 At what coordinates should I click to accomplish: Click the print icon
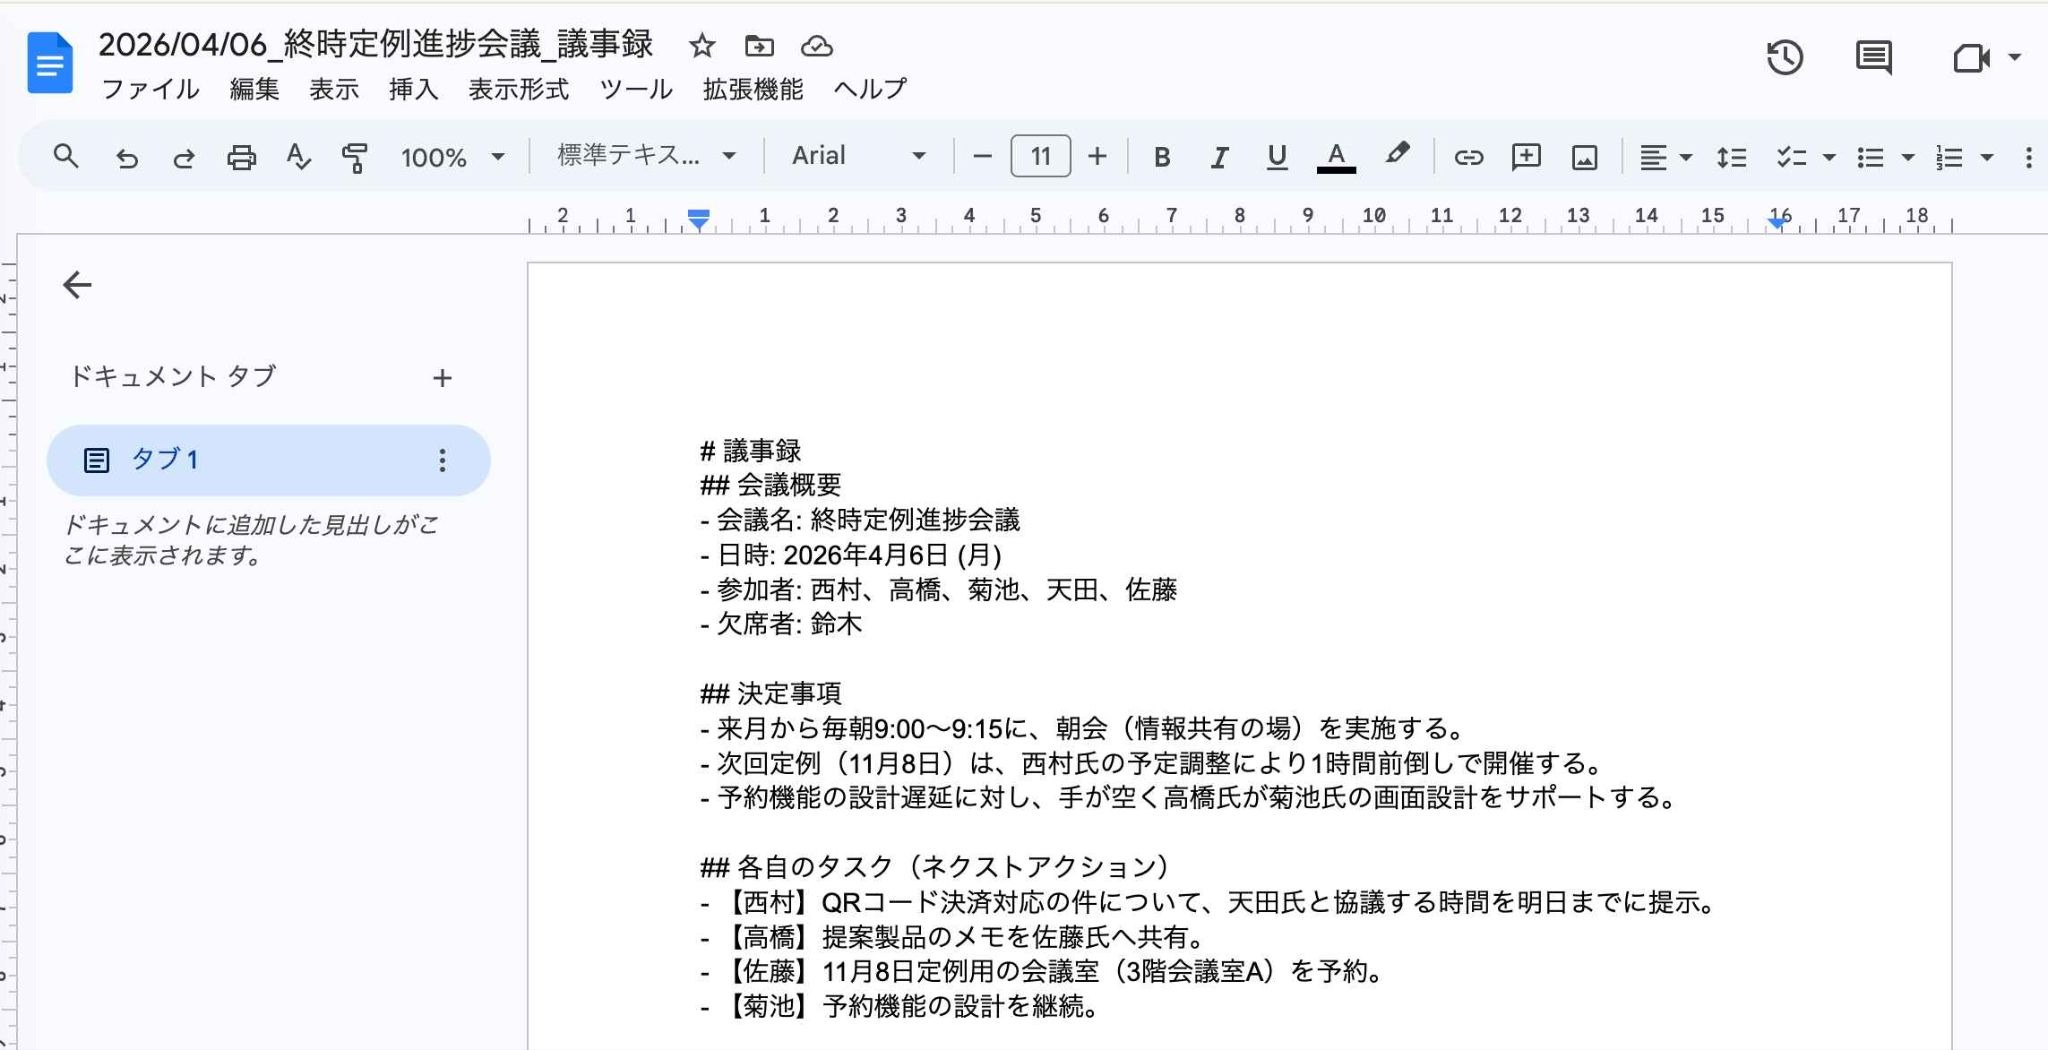pyautogui.click(x=241, y=157)
